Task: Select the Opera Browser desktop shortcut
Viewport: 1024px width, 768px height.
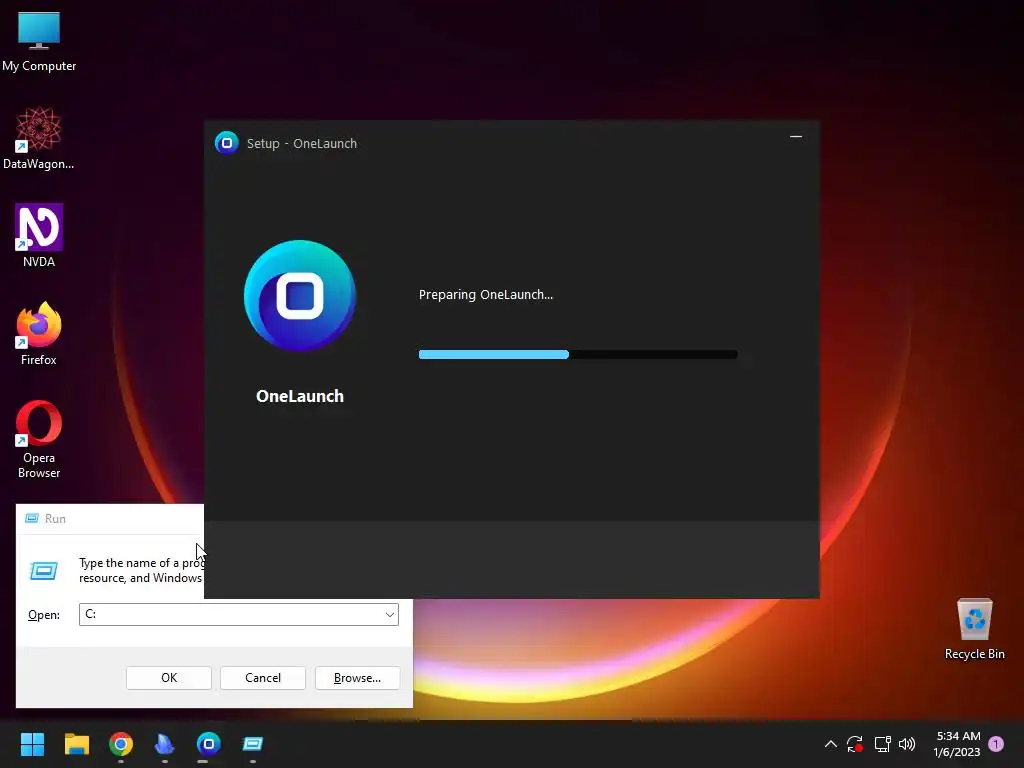Action: coord(39,440)
